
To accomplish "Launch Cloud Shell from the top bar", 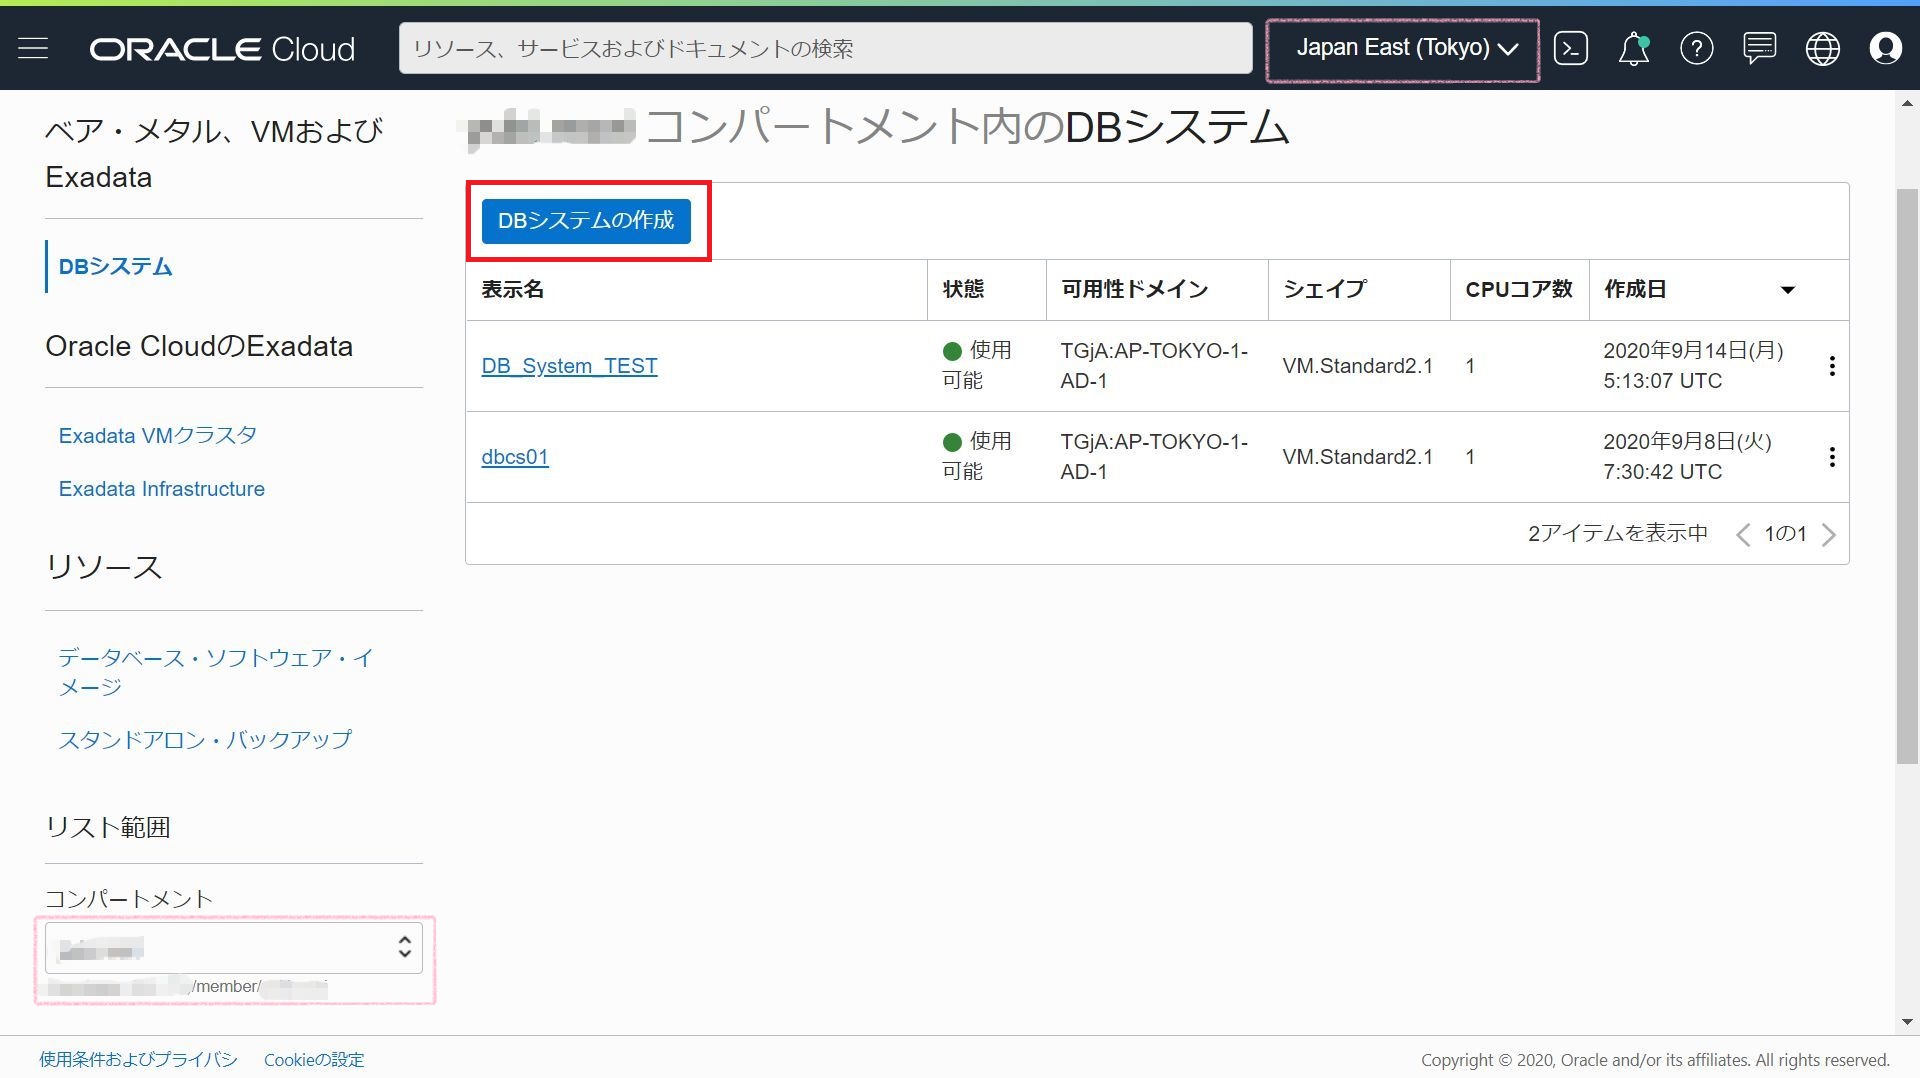I will (1570, 48).
